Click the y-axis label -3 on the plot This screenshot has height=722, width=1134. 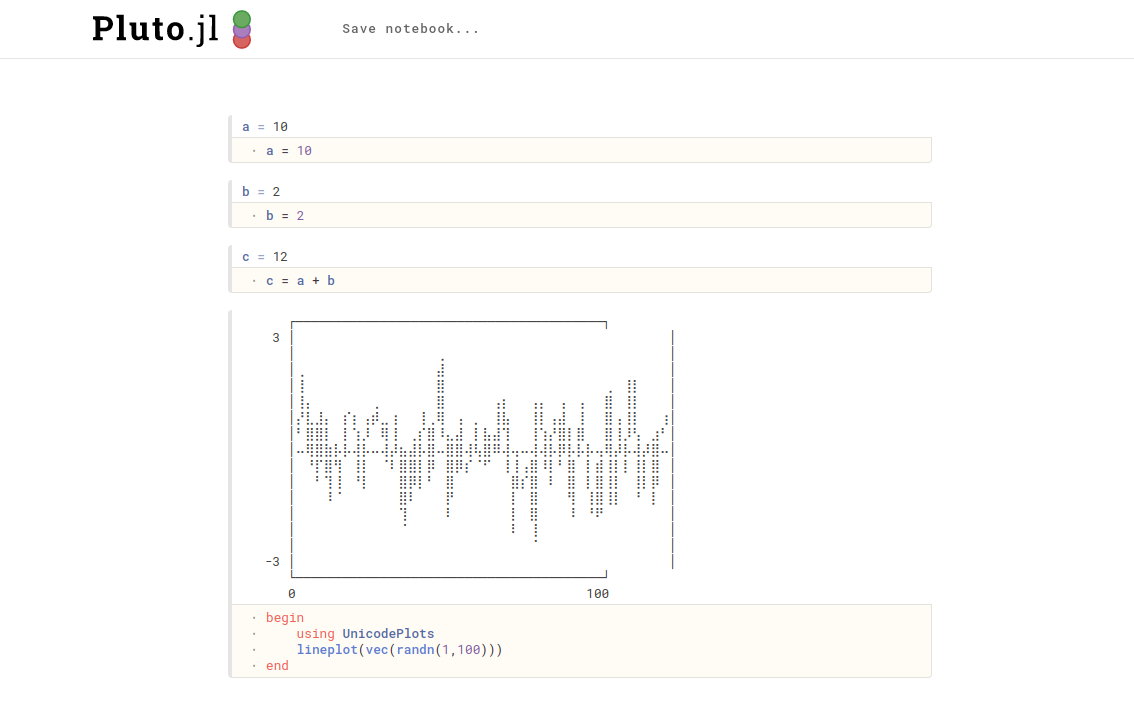click(x=273, y=561)
